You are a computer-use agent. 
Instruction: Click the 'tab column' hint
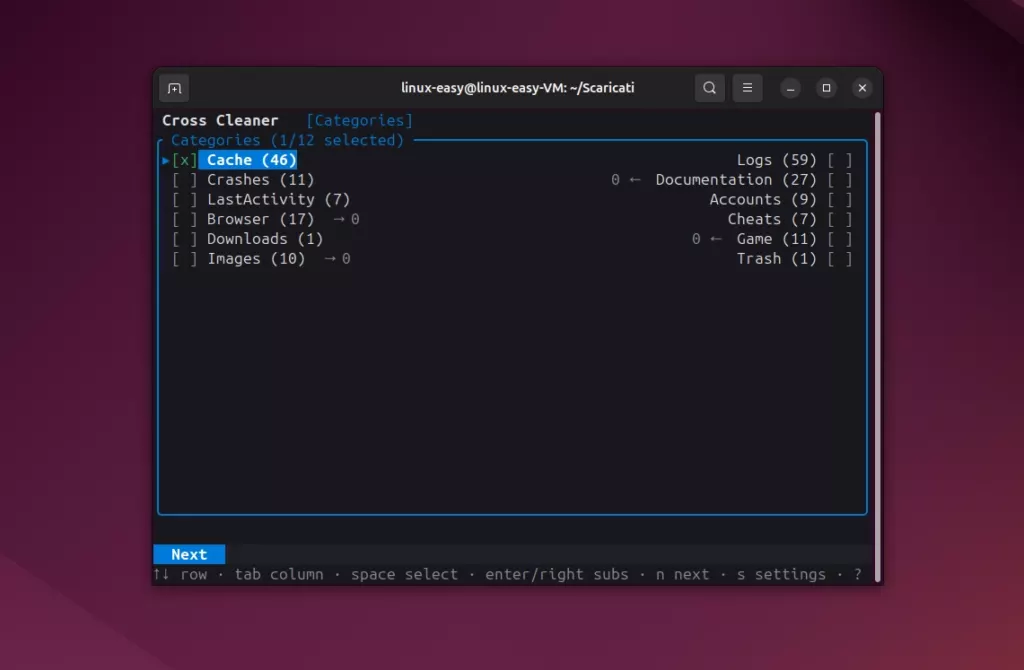tap(279, 575)
